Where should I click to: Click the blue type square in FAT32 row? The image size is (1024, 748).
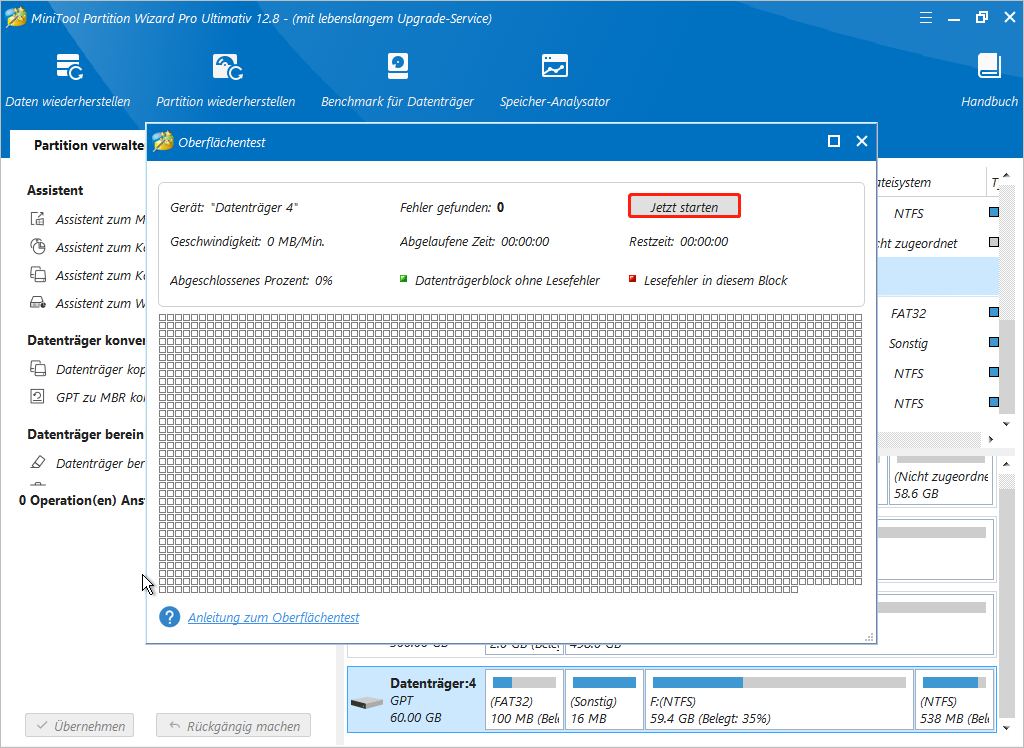(x=994, y=313)
